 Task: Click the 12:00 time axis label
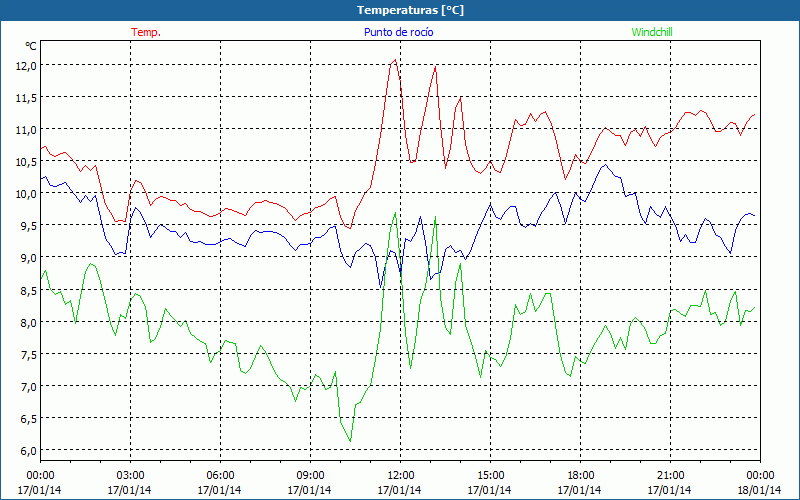point(401,476)
